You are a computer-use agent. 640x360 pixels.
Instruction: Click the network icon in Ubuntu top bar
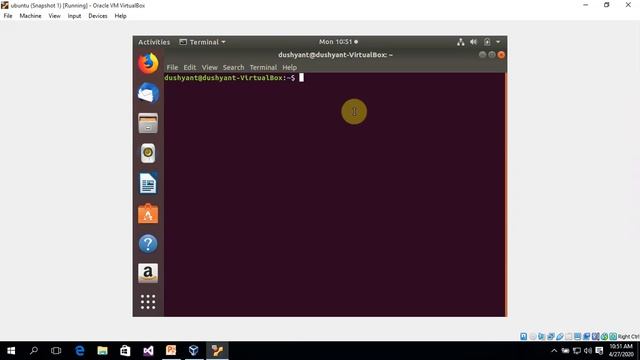tap(460, 42)
